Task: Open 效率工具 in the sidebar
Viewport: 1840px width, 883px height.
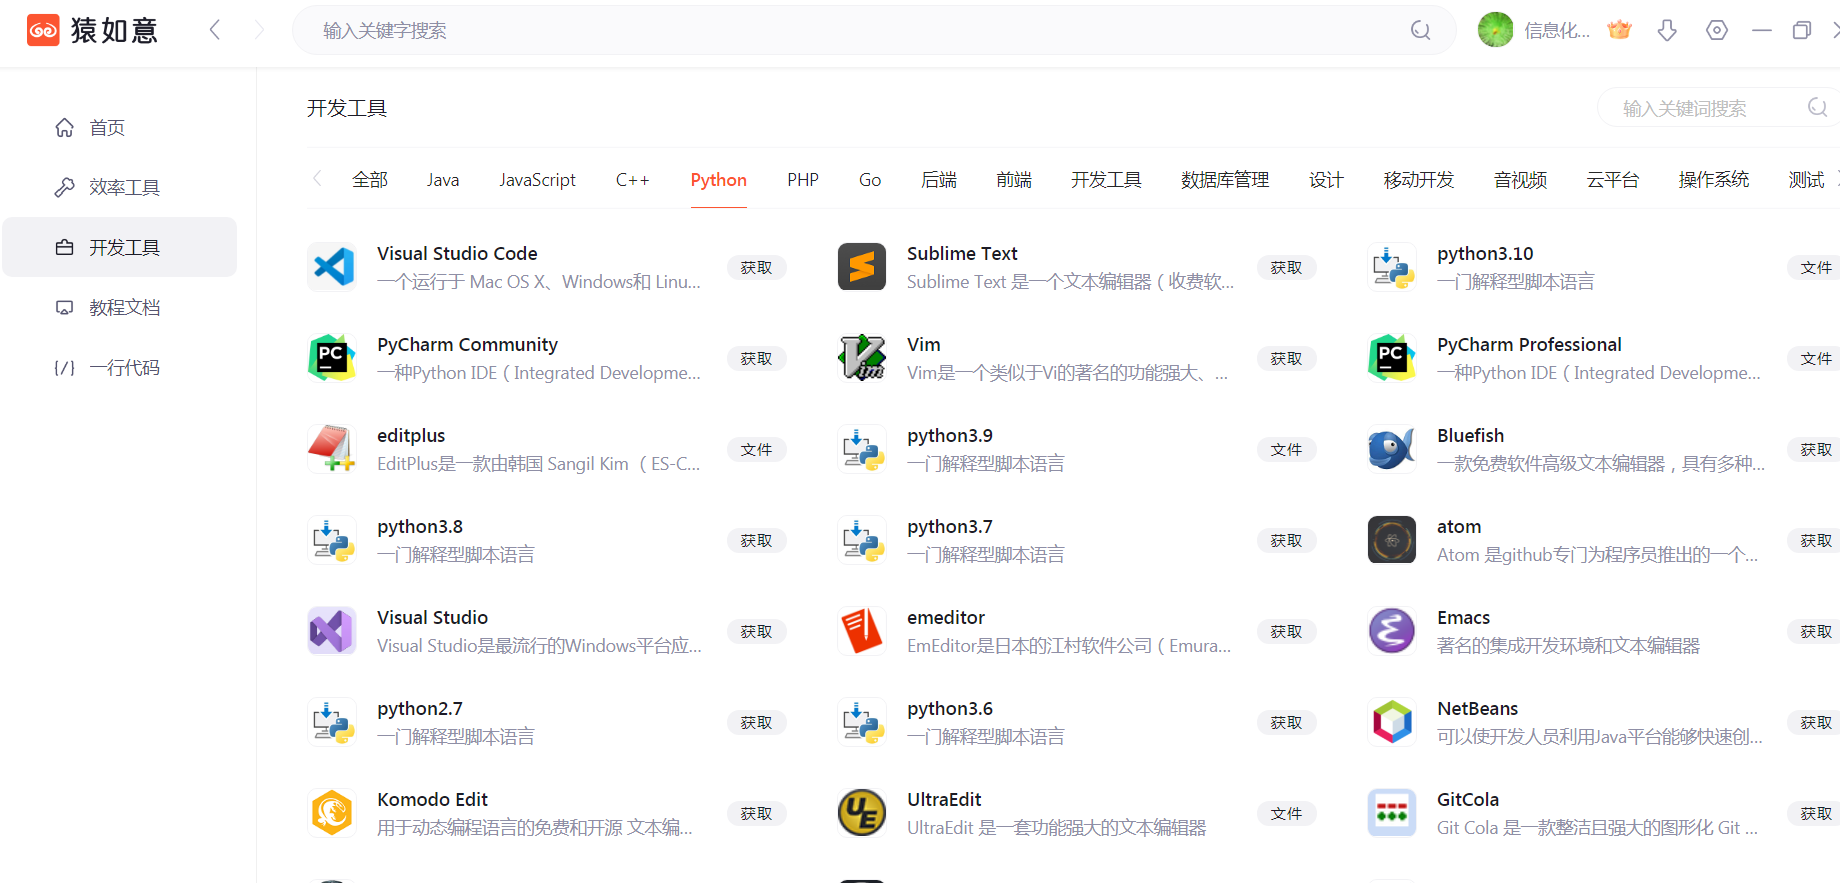Action: 120,188
